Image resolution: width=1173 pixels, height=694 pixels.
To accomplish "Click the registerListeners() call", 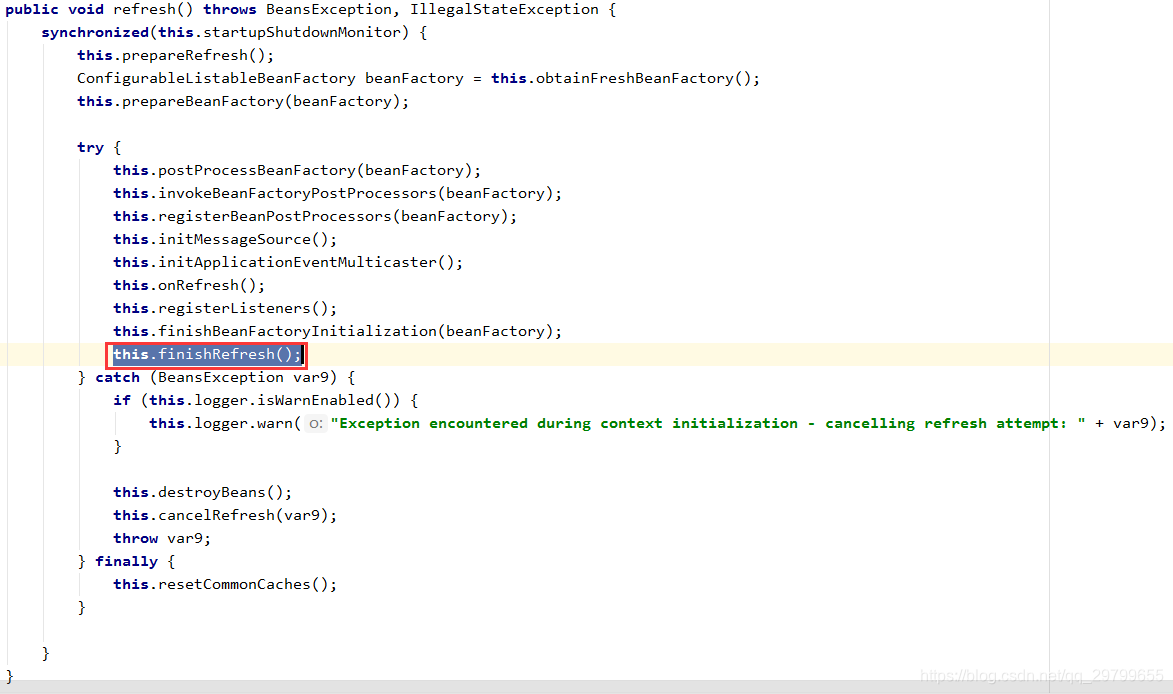I will pyautogui.click(x=225, y=309).
